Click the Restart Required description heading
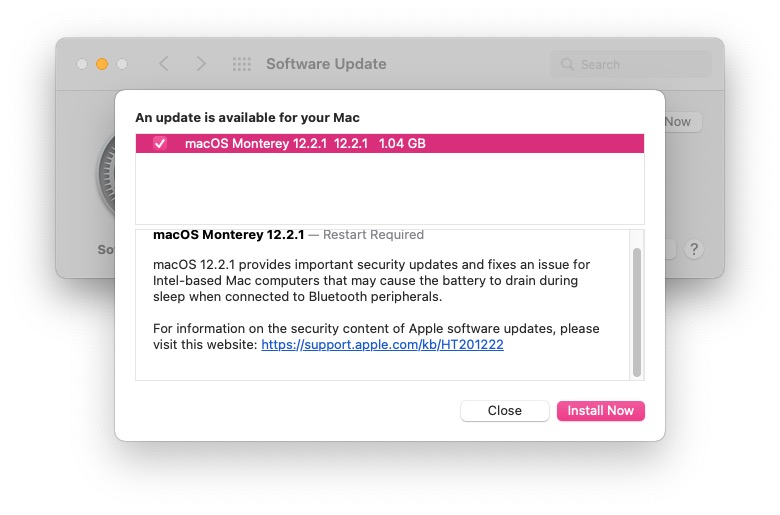Screen dimensions: 780x515 (288, 235)
